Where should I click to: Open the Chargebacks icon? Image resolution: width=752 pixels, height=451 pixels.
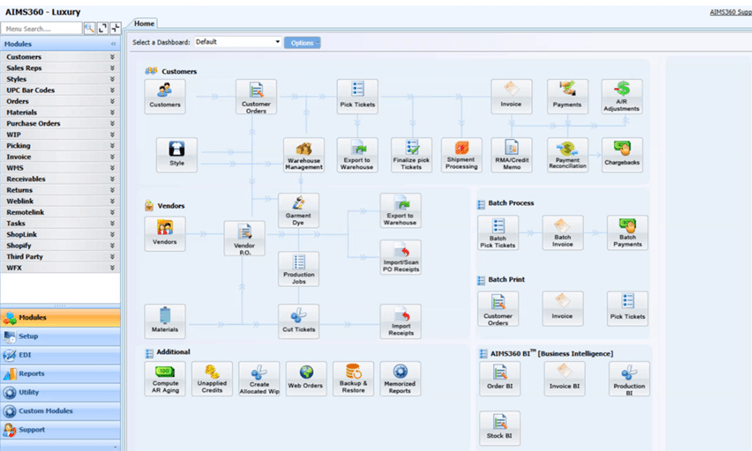[x=622, y=154]
